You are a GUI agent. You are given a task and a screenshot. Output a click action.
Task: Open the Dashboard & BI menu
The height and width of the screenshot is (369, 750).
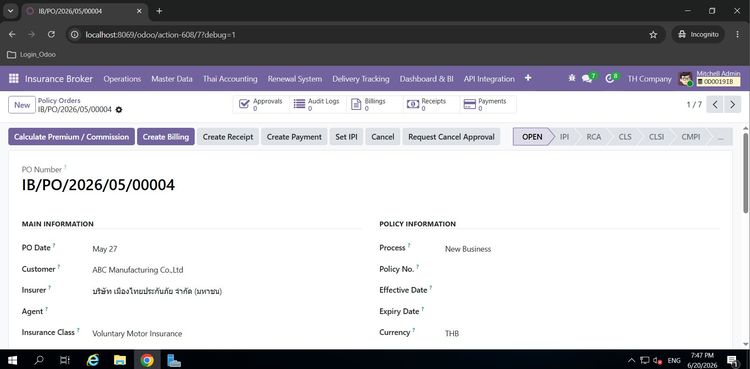427,78
